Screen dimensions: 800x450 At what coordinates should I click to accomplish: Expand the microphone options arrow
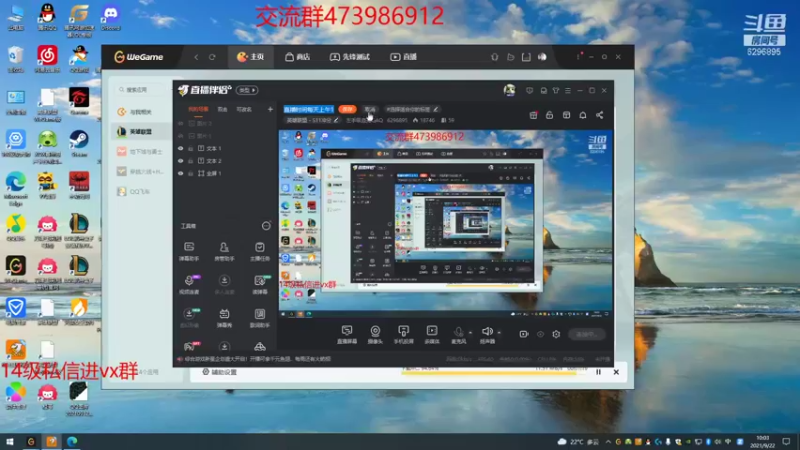[x=470, y=333]
